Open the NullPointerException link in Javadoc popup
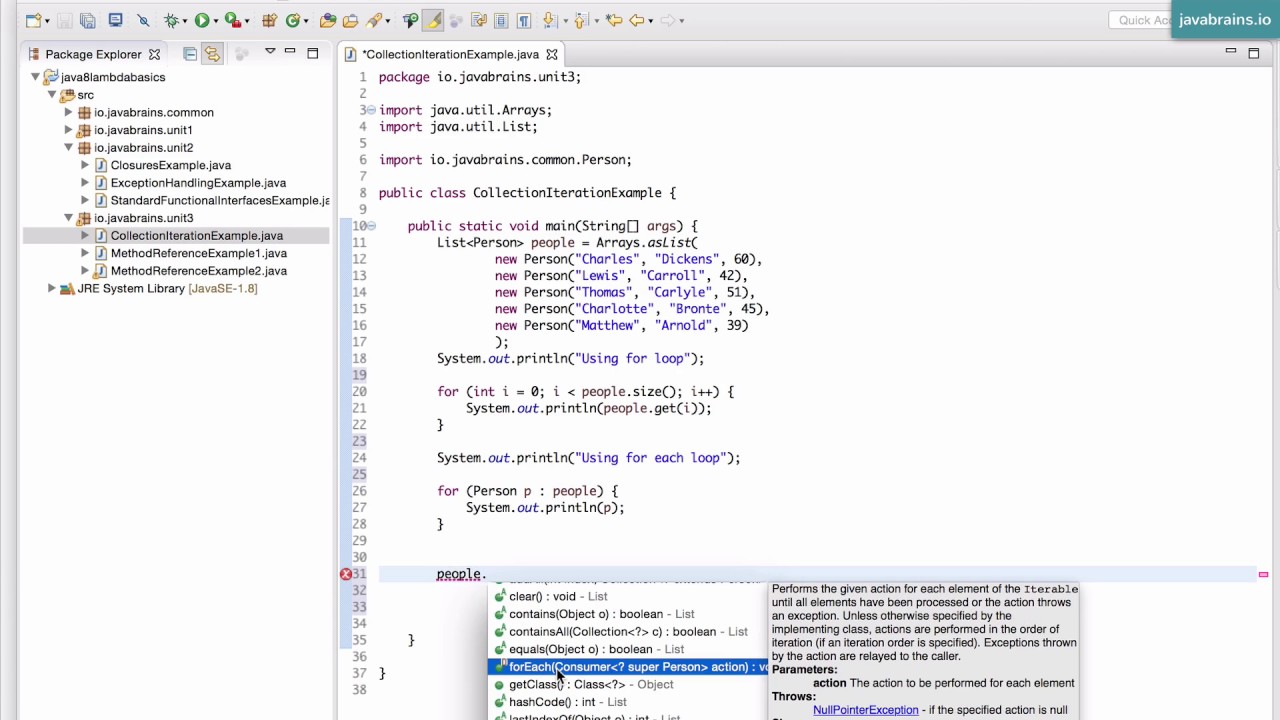This screenshot has width=1280, height=720. click(x=865, y=710)
